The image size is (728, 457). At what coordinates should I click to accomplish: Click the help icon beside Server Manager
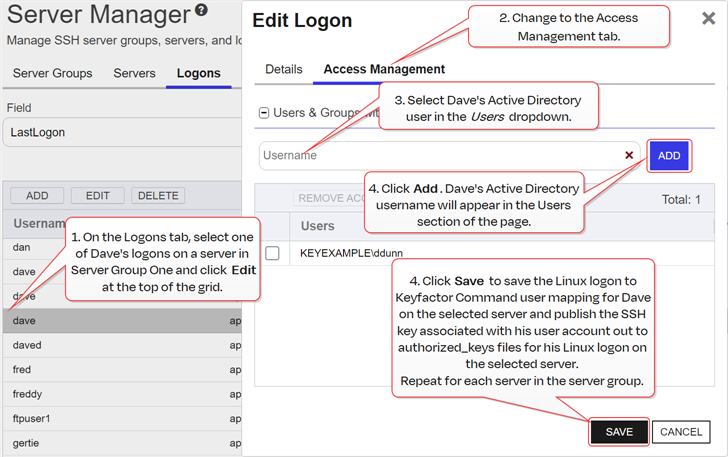pyautogui.click(x=202, y=12)
